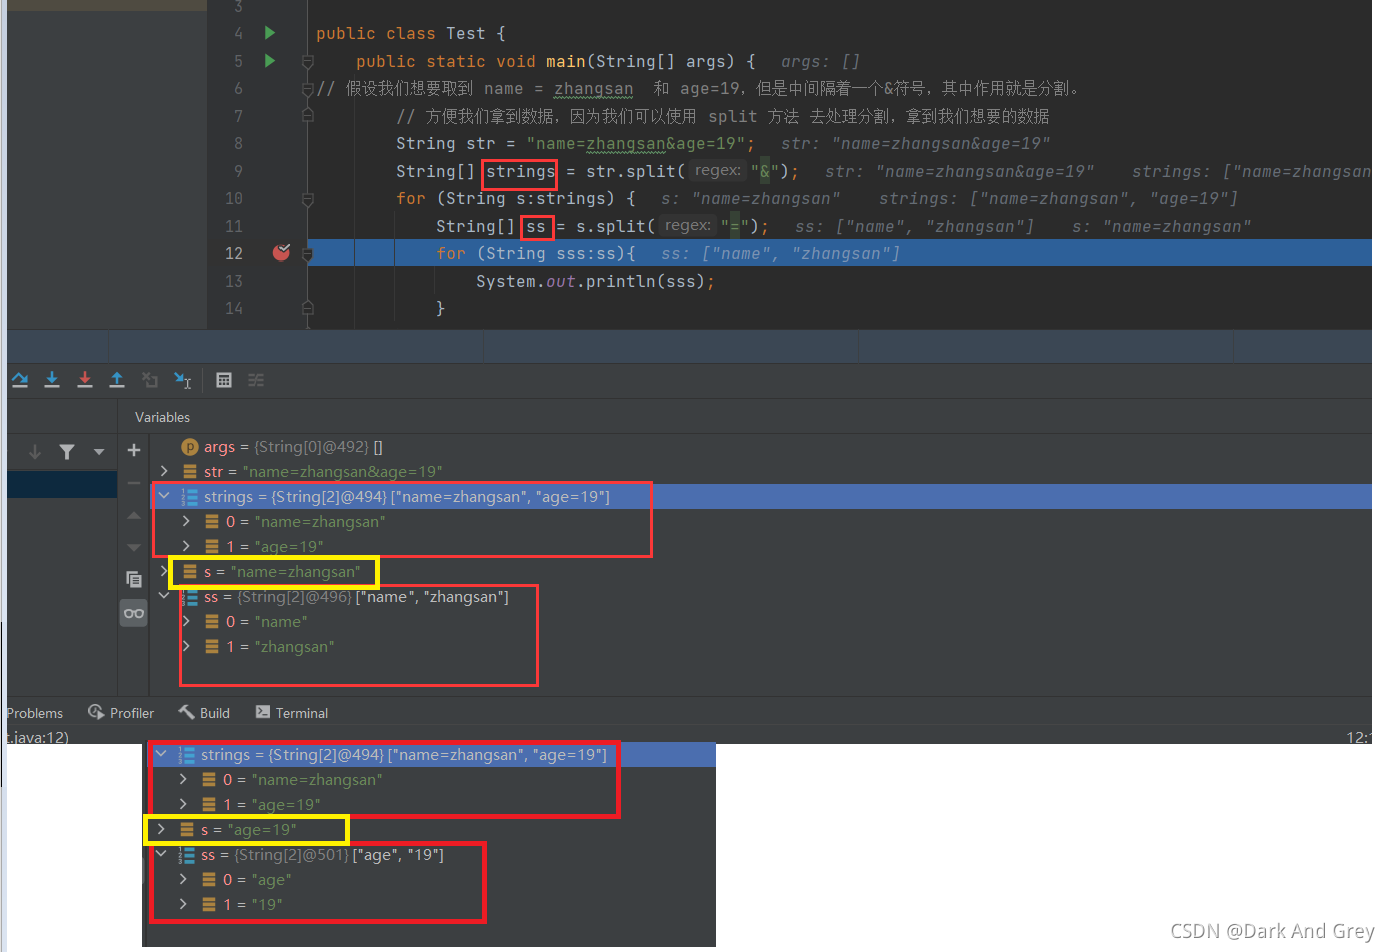This screenshot has height=952, width=1390.
Task: Click the Variables panel tab
Action: 162,417
